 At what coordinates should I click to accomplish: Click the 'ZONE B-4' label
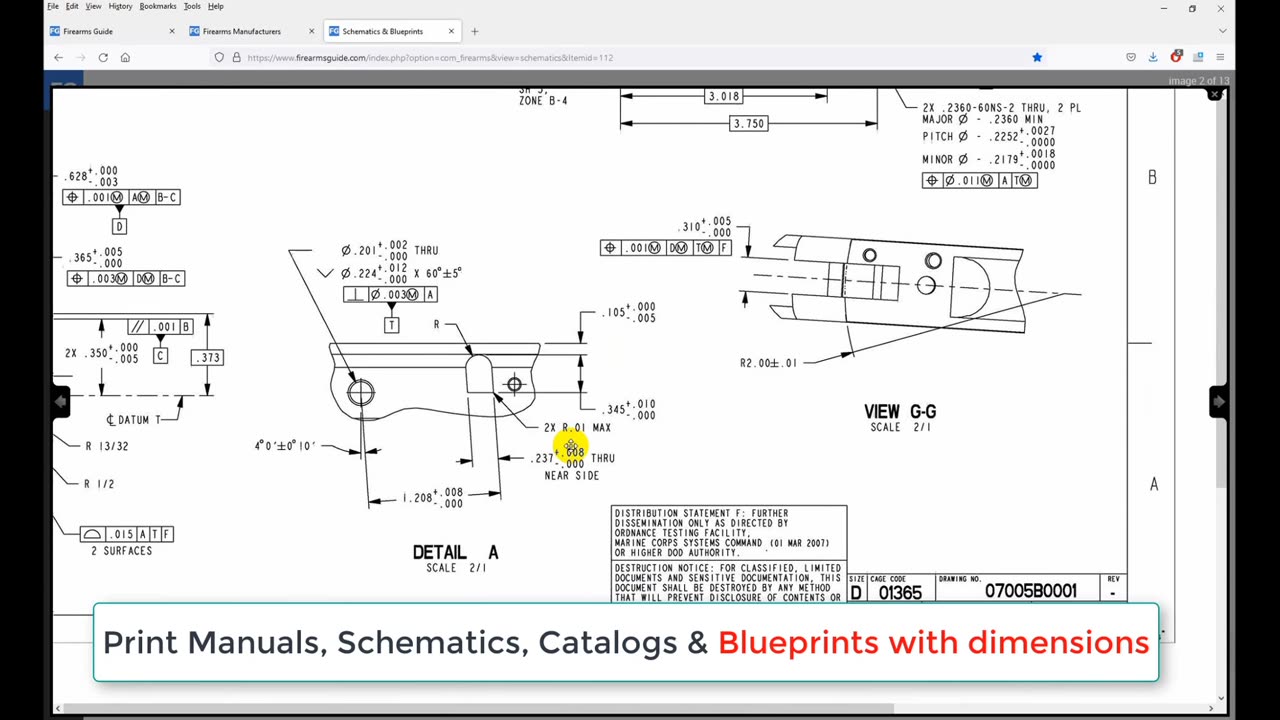tap(543, 100)
